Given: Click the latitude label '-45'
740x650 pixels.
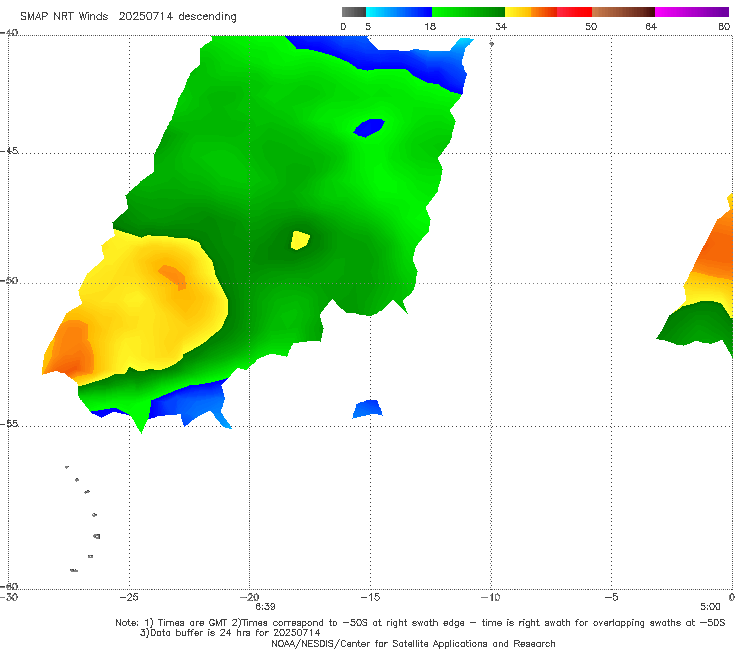Looking at the screenshot, I should pyautogui.click(x=9, y=151).
